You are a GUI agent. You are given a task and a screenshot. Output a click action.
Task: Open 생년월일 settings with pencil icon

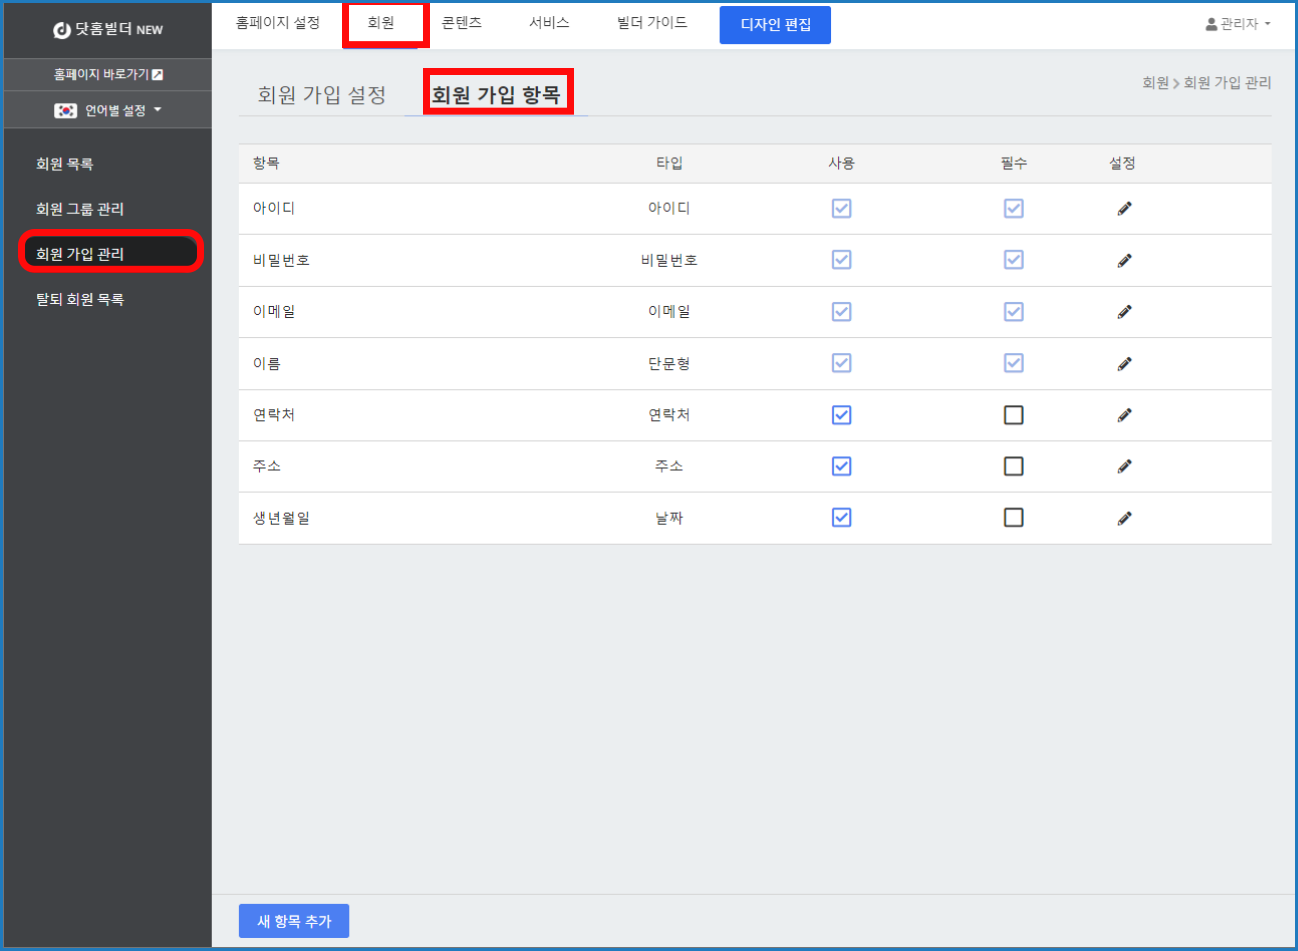tap(1124, 518)
